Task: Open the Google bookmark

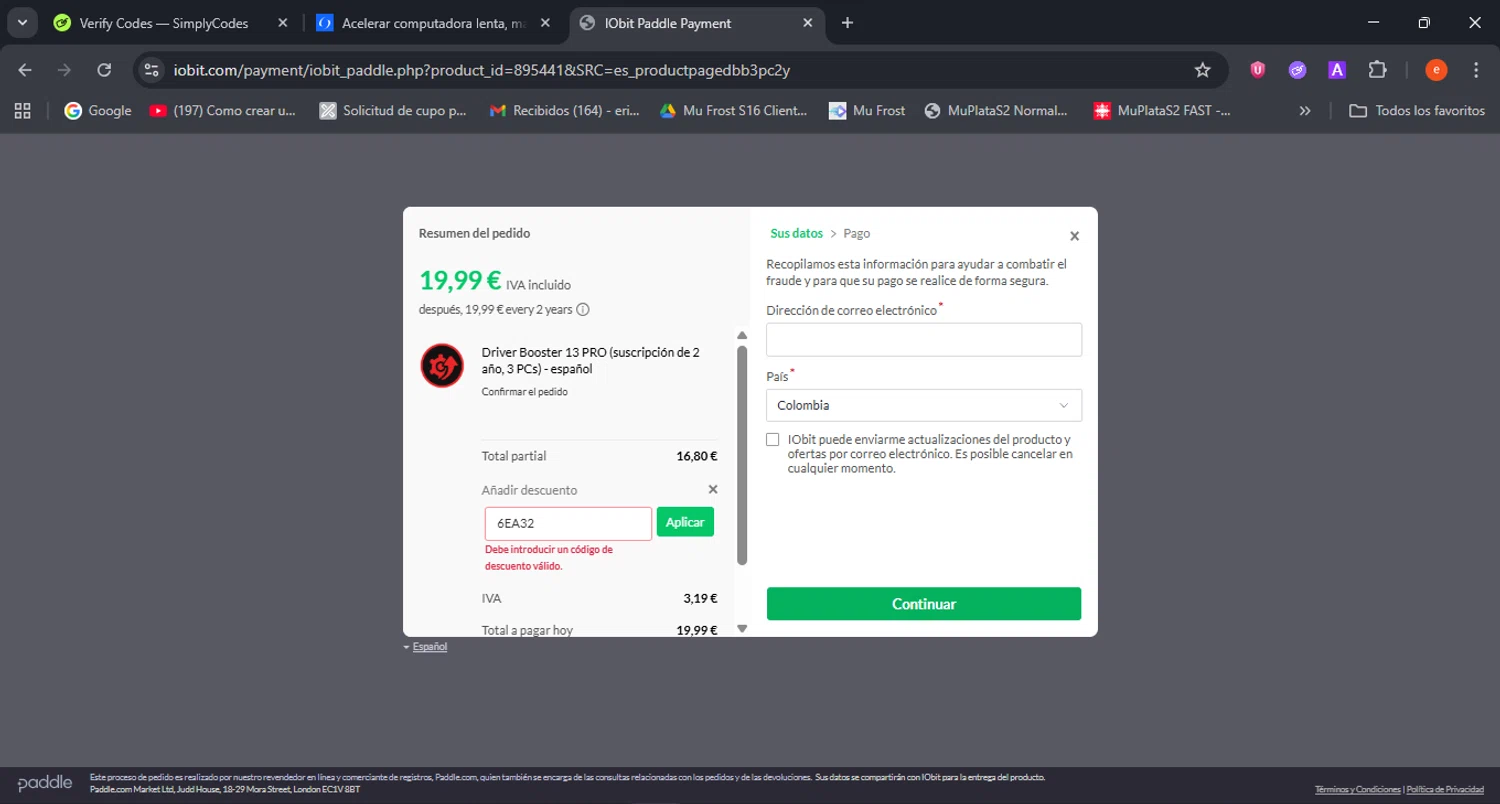Action: (x=98, y=111)
